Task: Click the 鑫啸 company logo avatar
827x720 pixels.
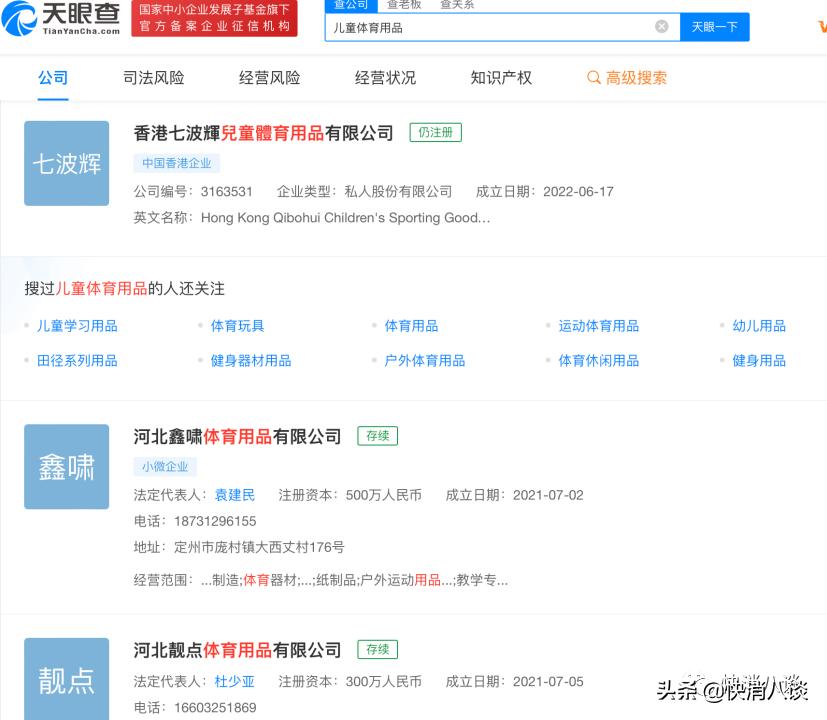Action: tap(66, 467)
